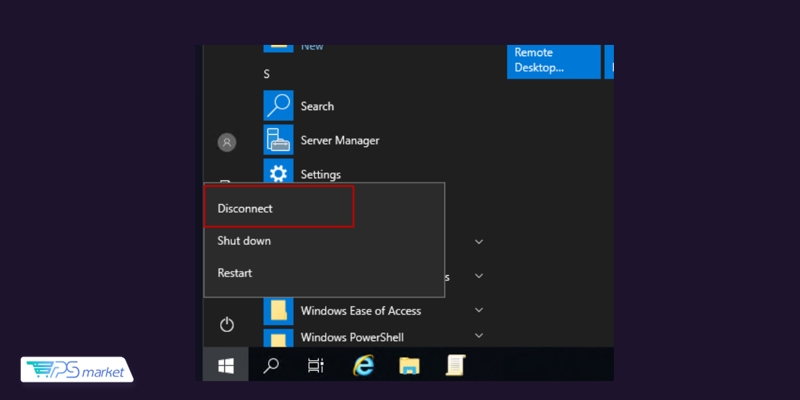Click Restart in the power menu
The height and width of the screenshot is (400, 800).
point(235,273)
